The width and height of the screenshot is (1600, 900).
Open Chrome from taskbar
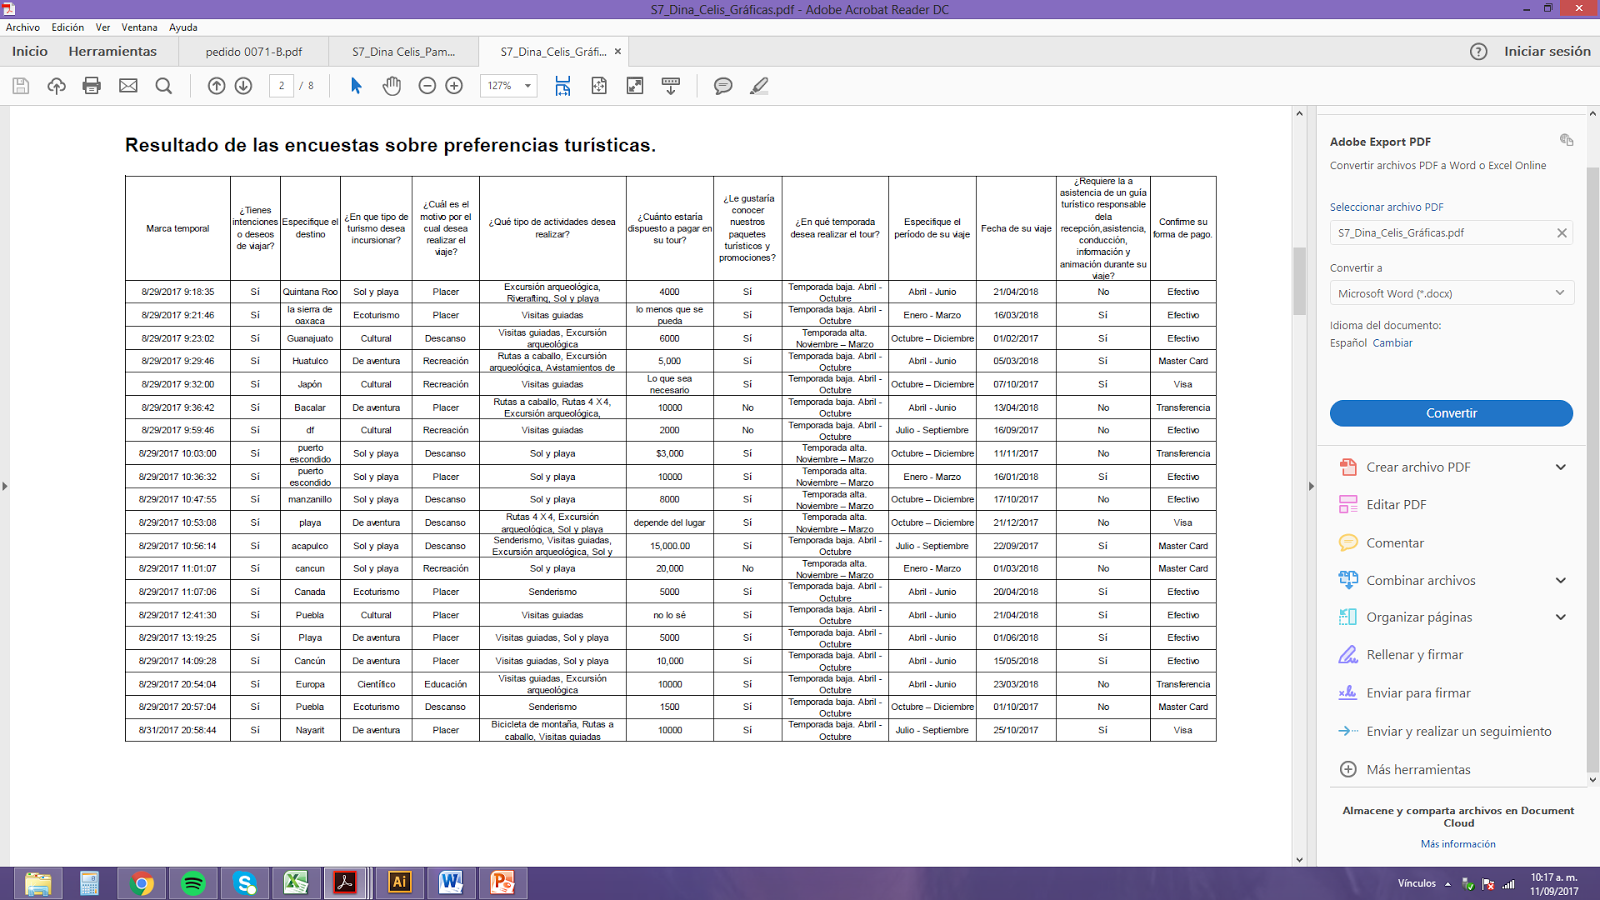141,883
